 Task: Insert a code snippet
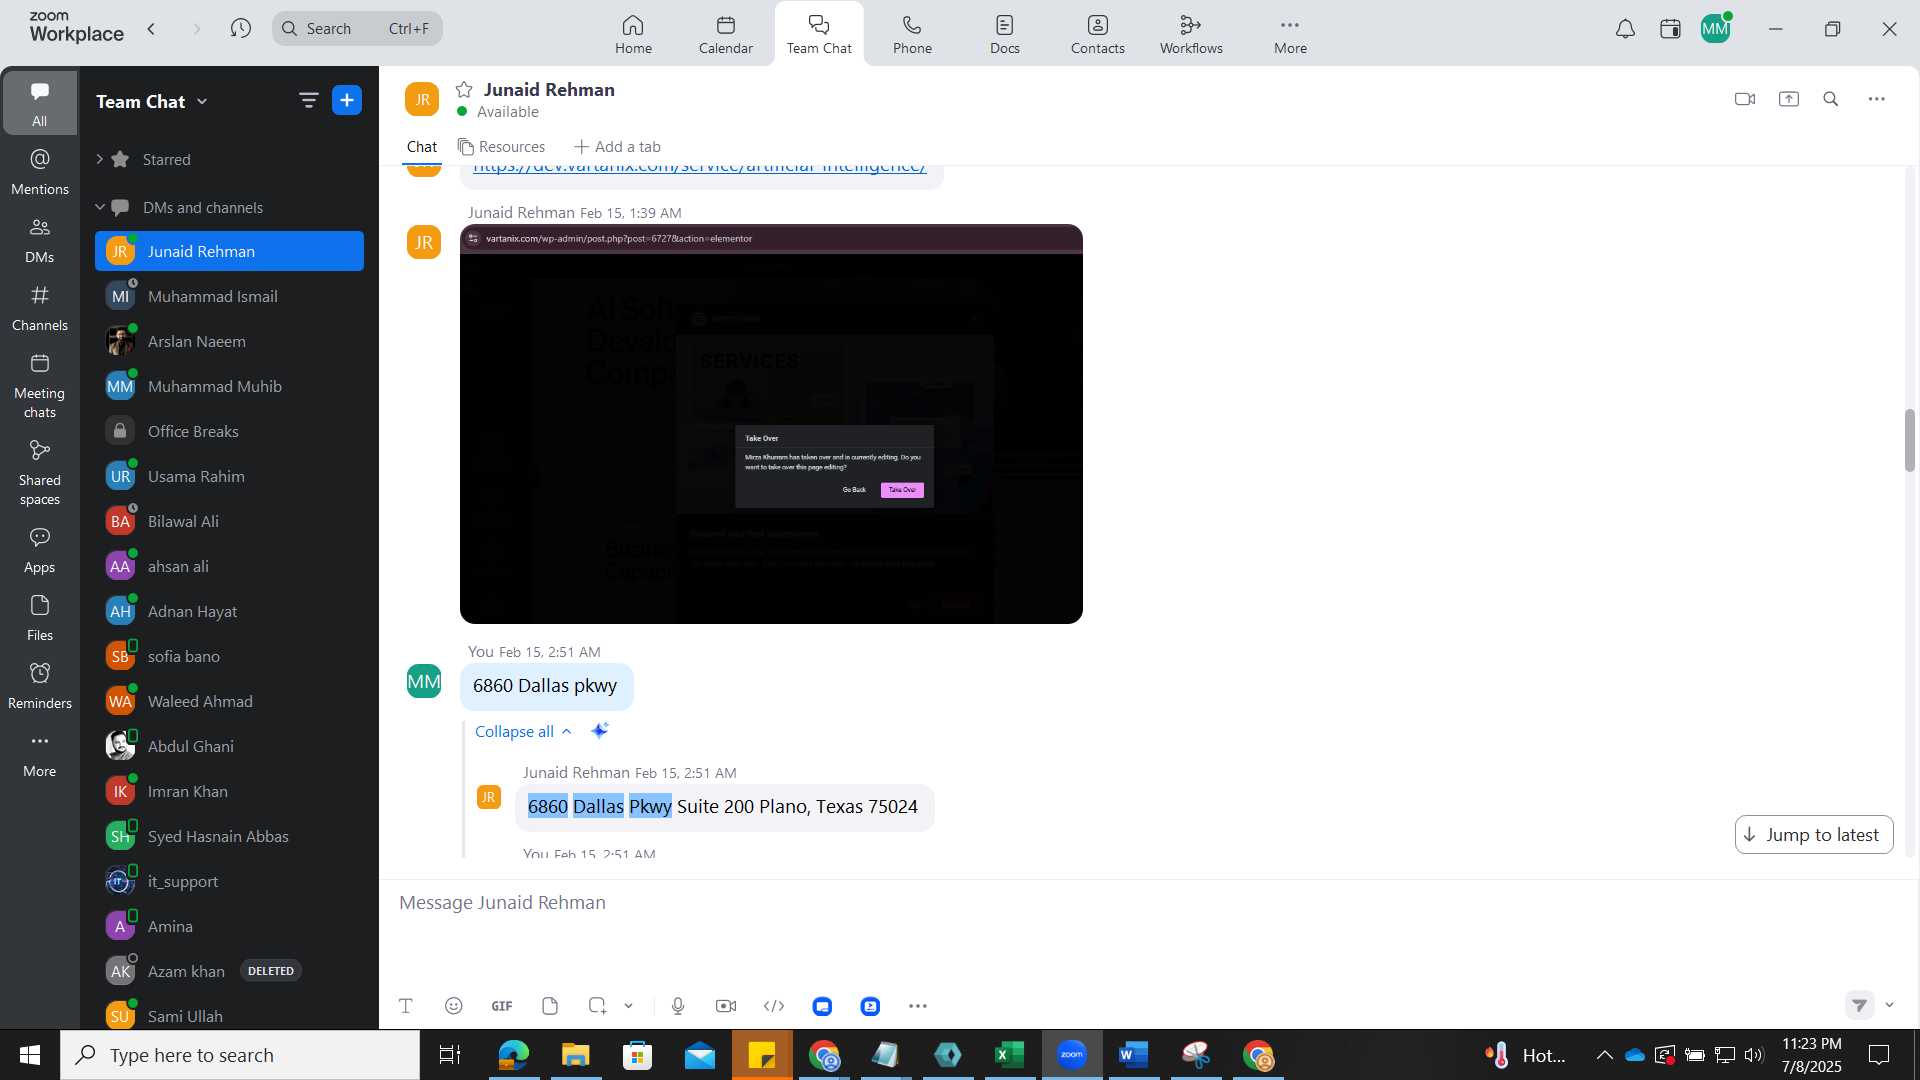click(774, 1006)
